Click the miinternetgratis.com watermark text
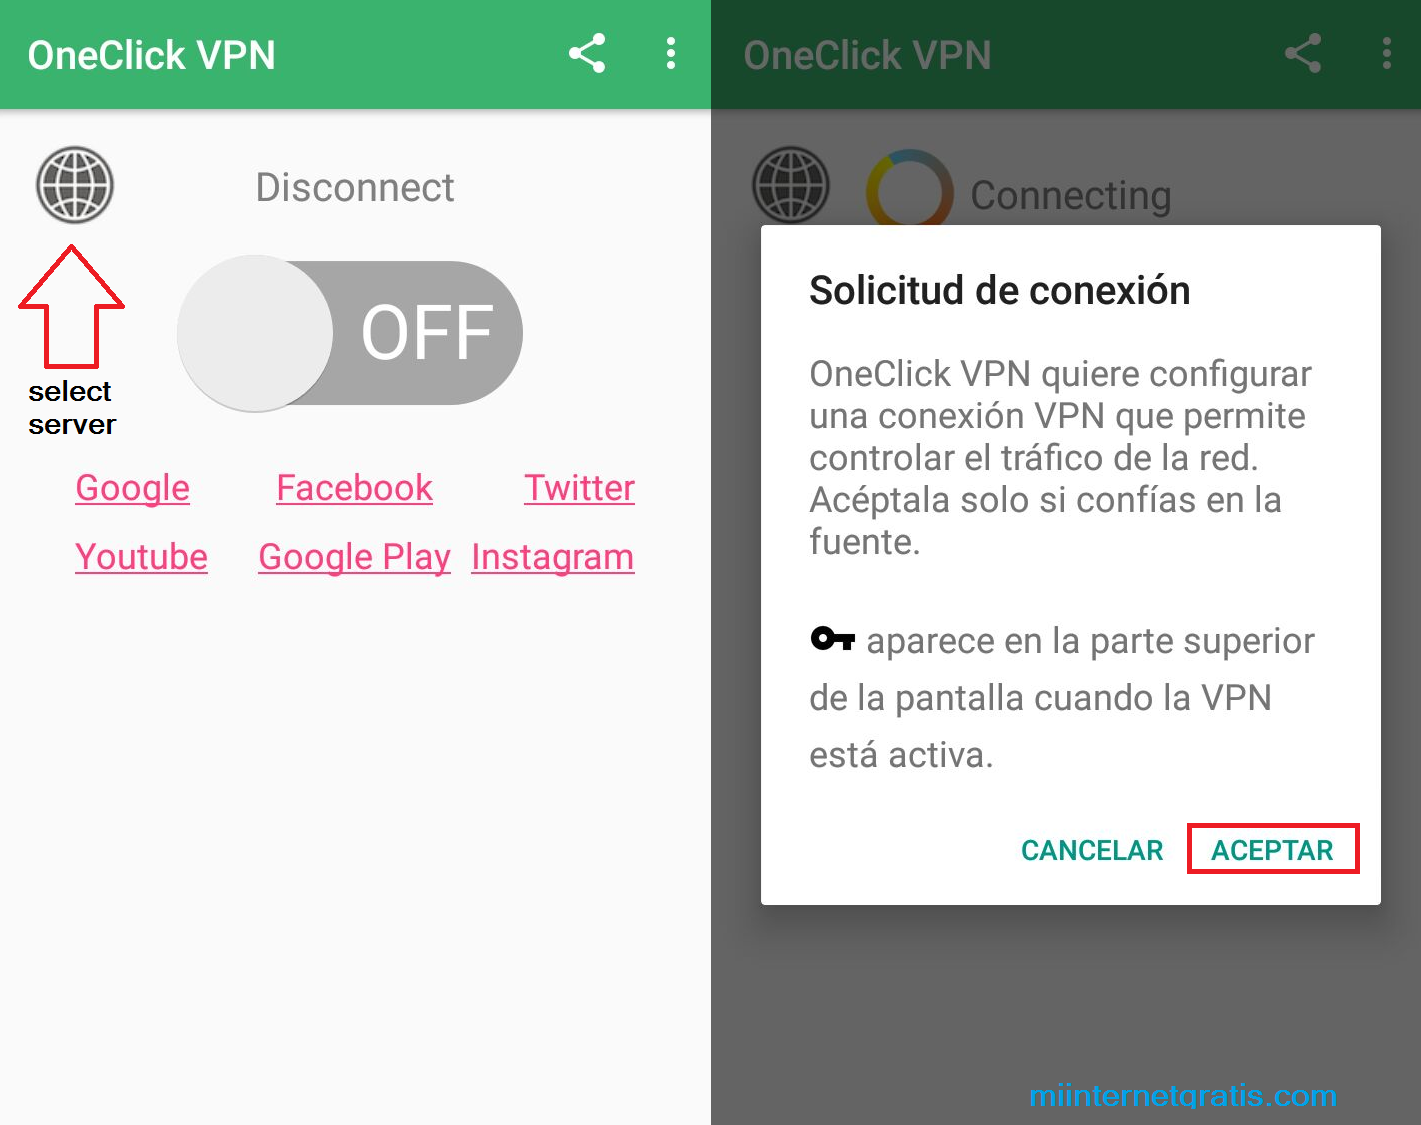1421x1125 pixels. pos(1183,1095)
